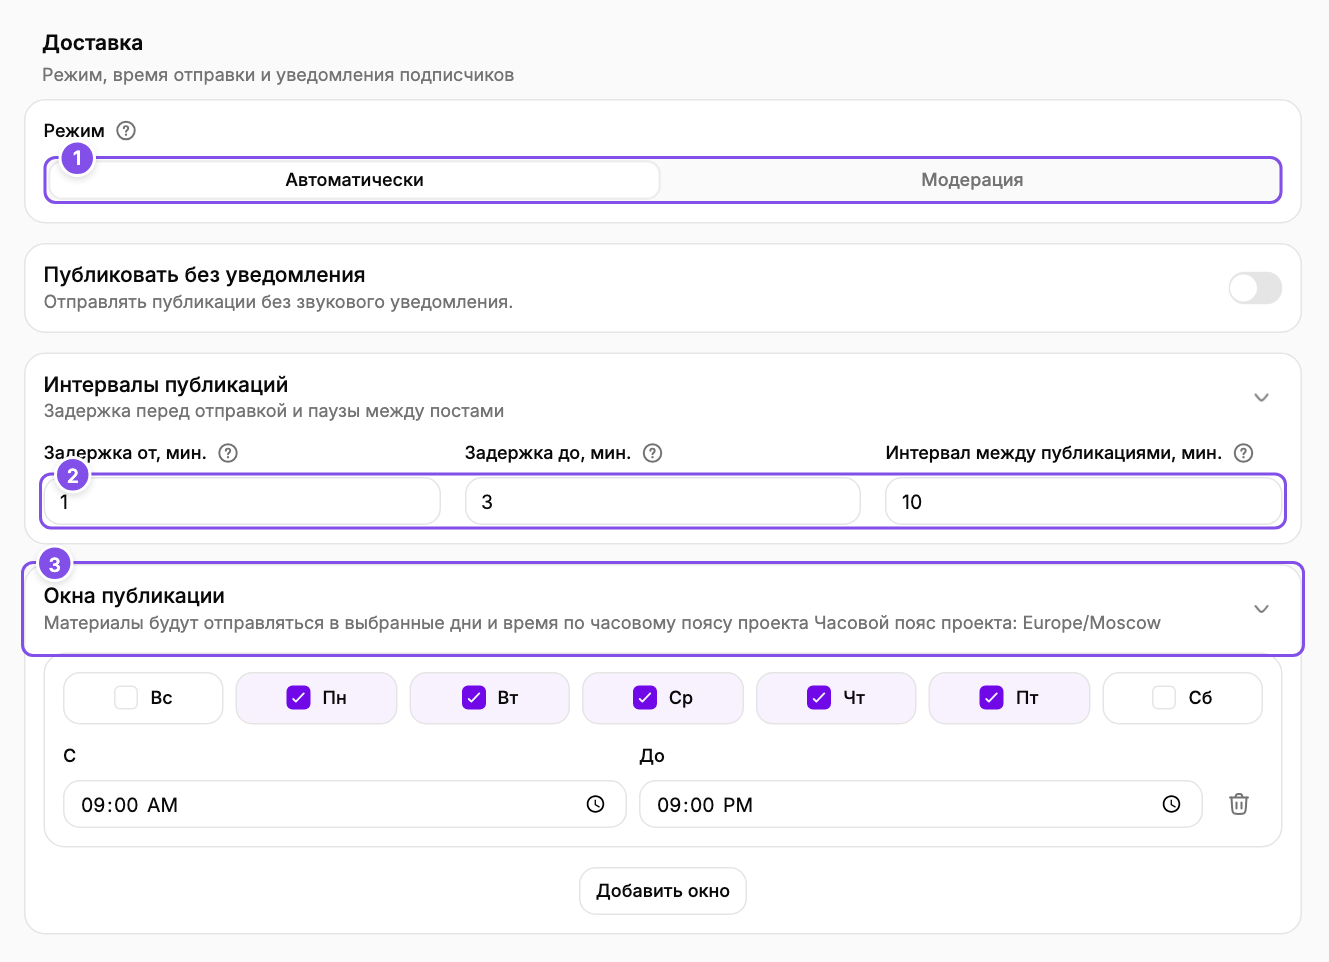Open the help tooltip next to Режим

tap(126, 131)
